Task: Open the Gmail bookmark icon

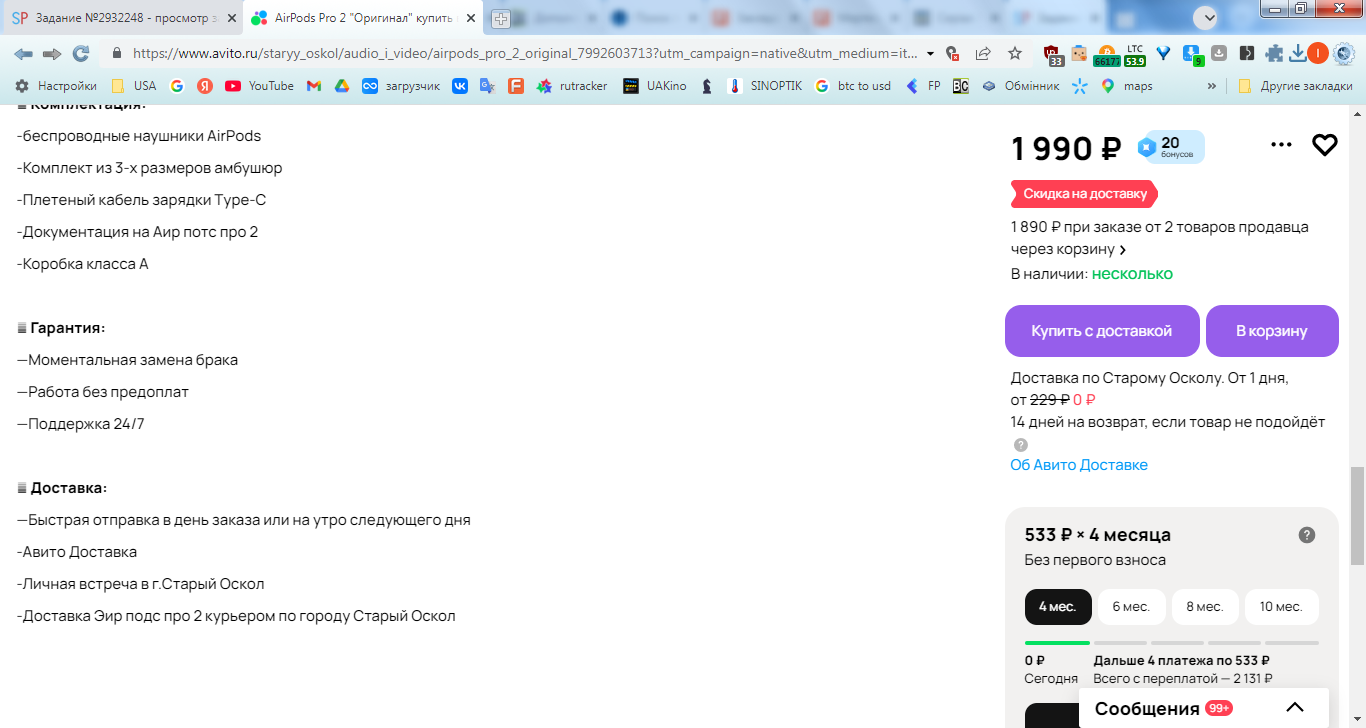Action: [x=313, y=86]
